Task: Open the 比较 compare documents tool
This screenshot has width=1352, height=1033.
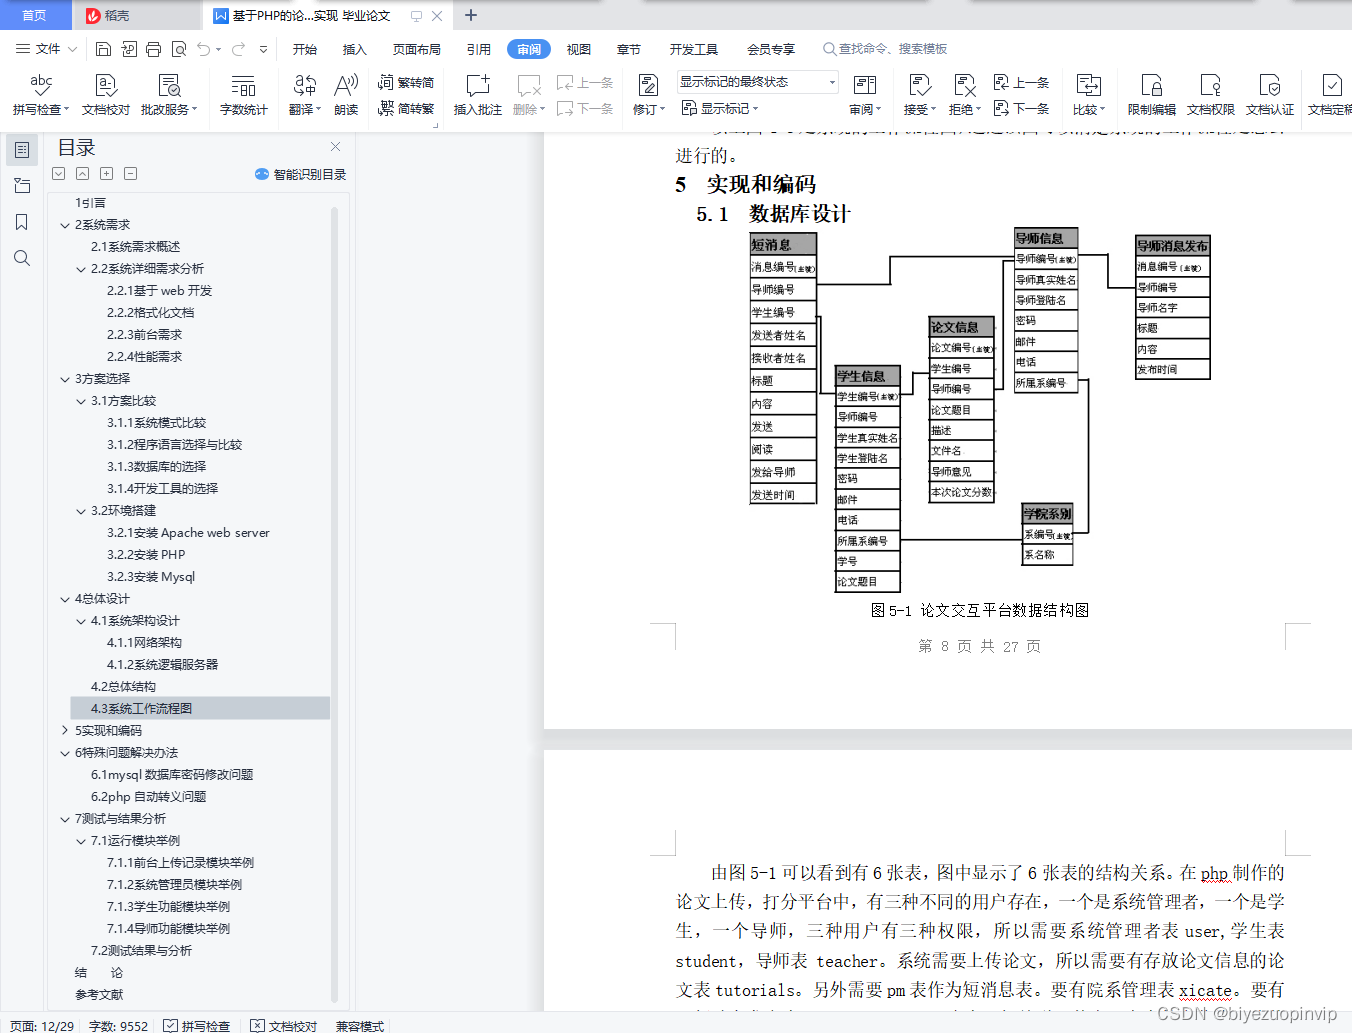Action: click(x=1088, y=95)
